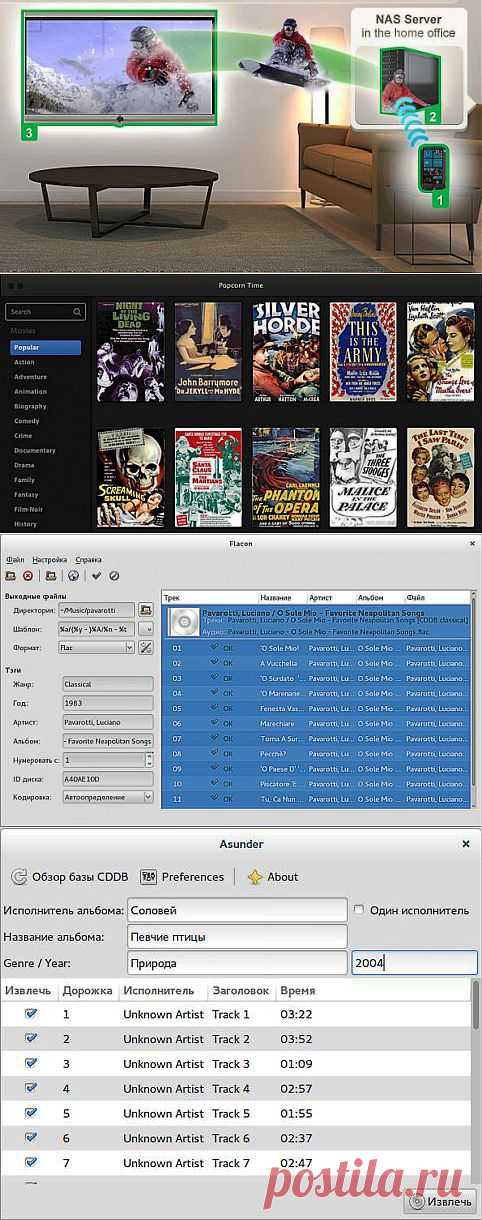Open the Файл menu in Flacon
Viewport: 482px width, 1220px height.
(14, 559)
